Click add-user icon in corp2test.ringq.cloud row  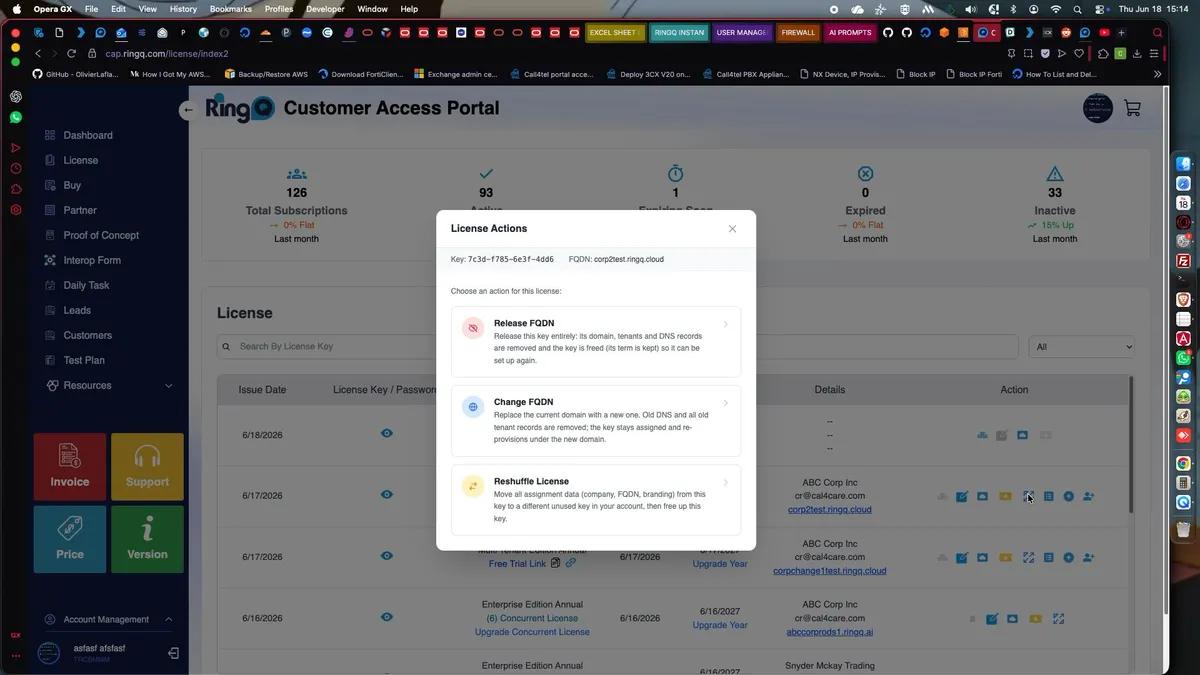tap(1089, 497)
